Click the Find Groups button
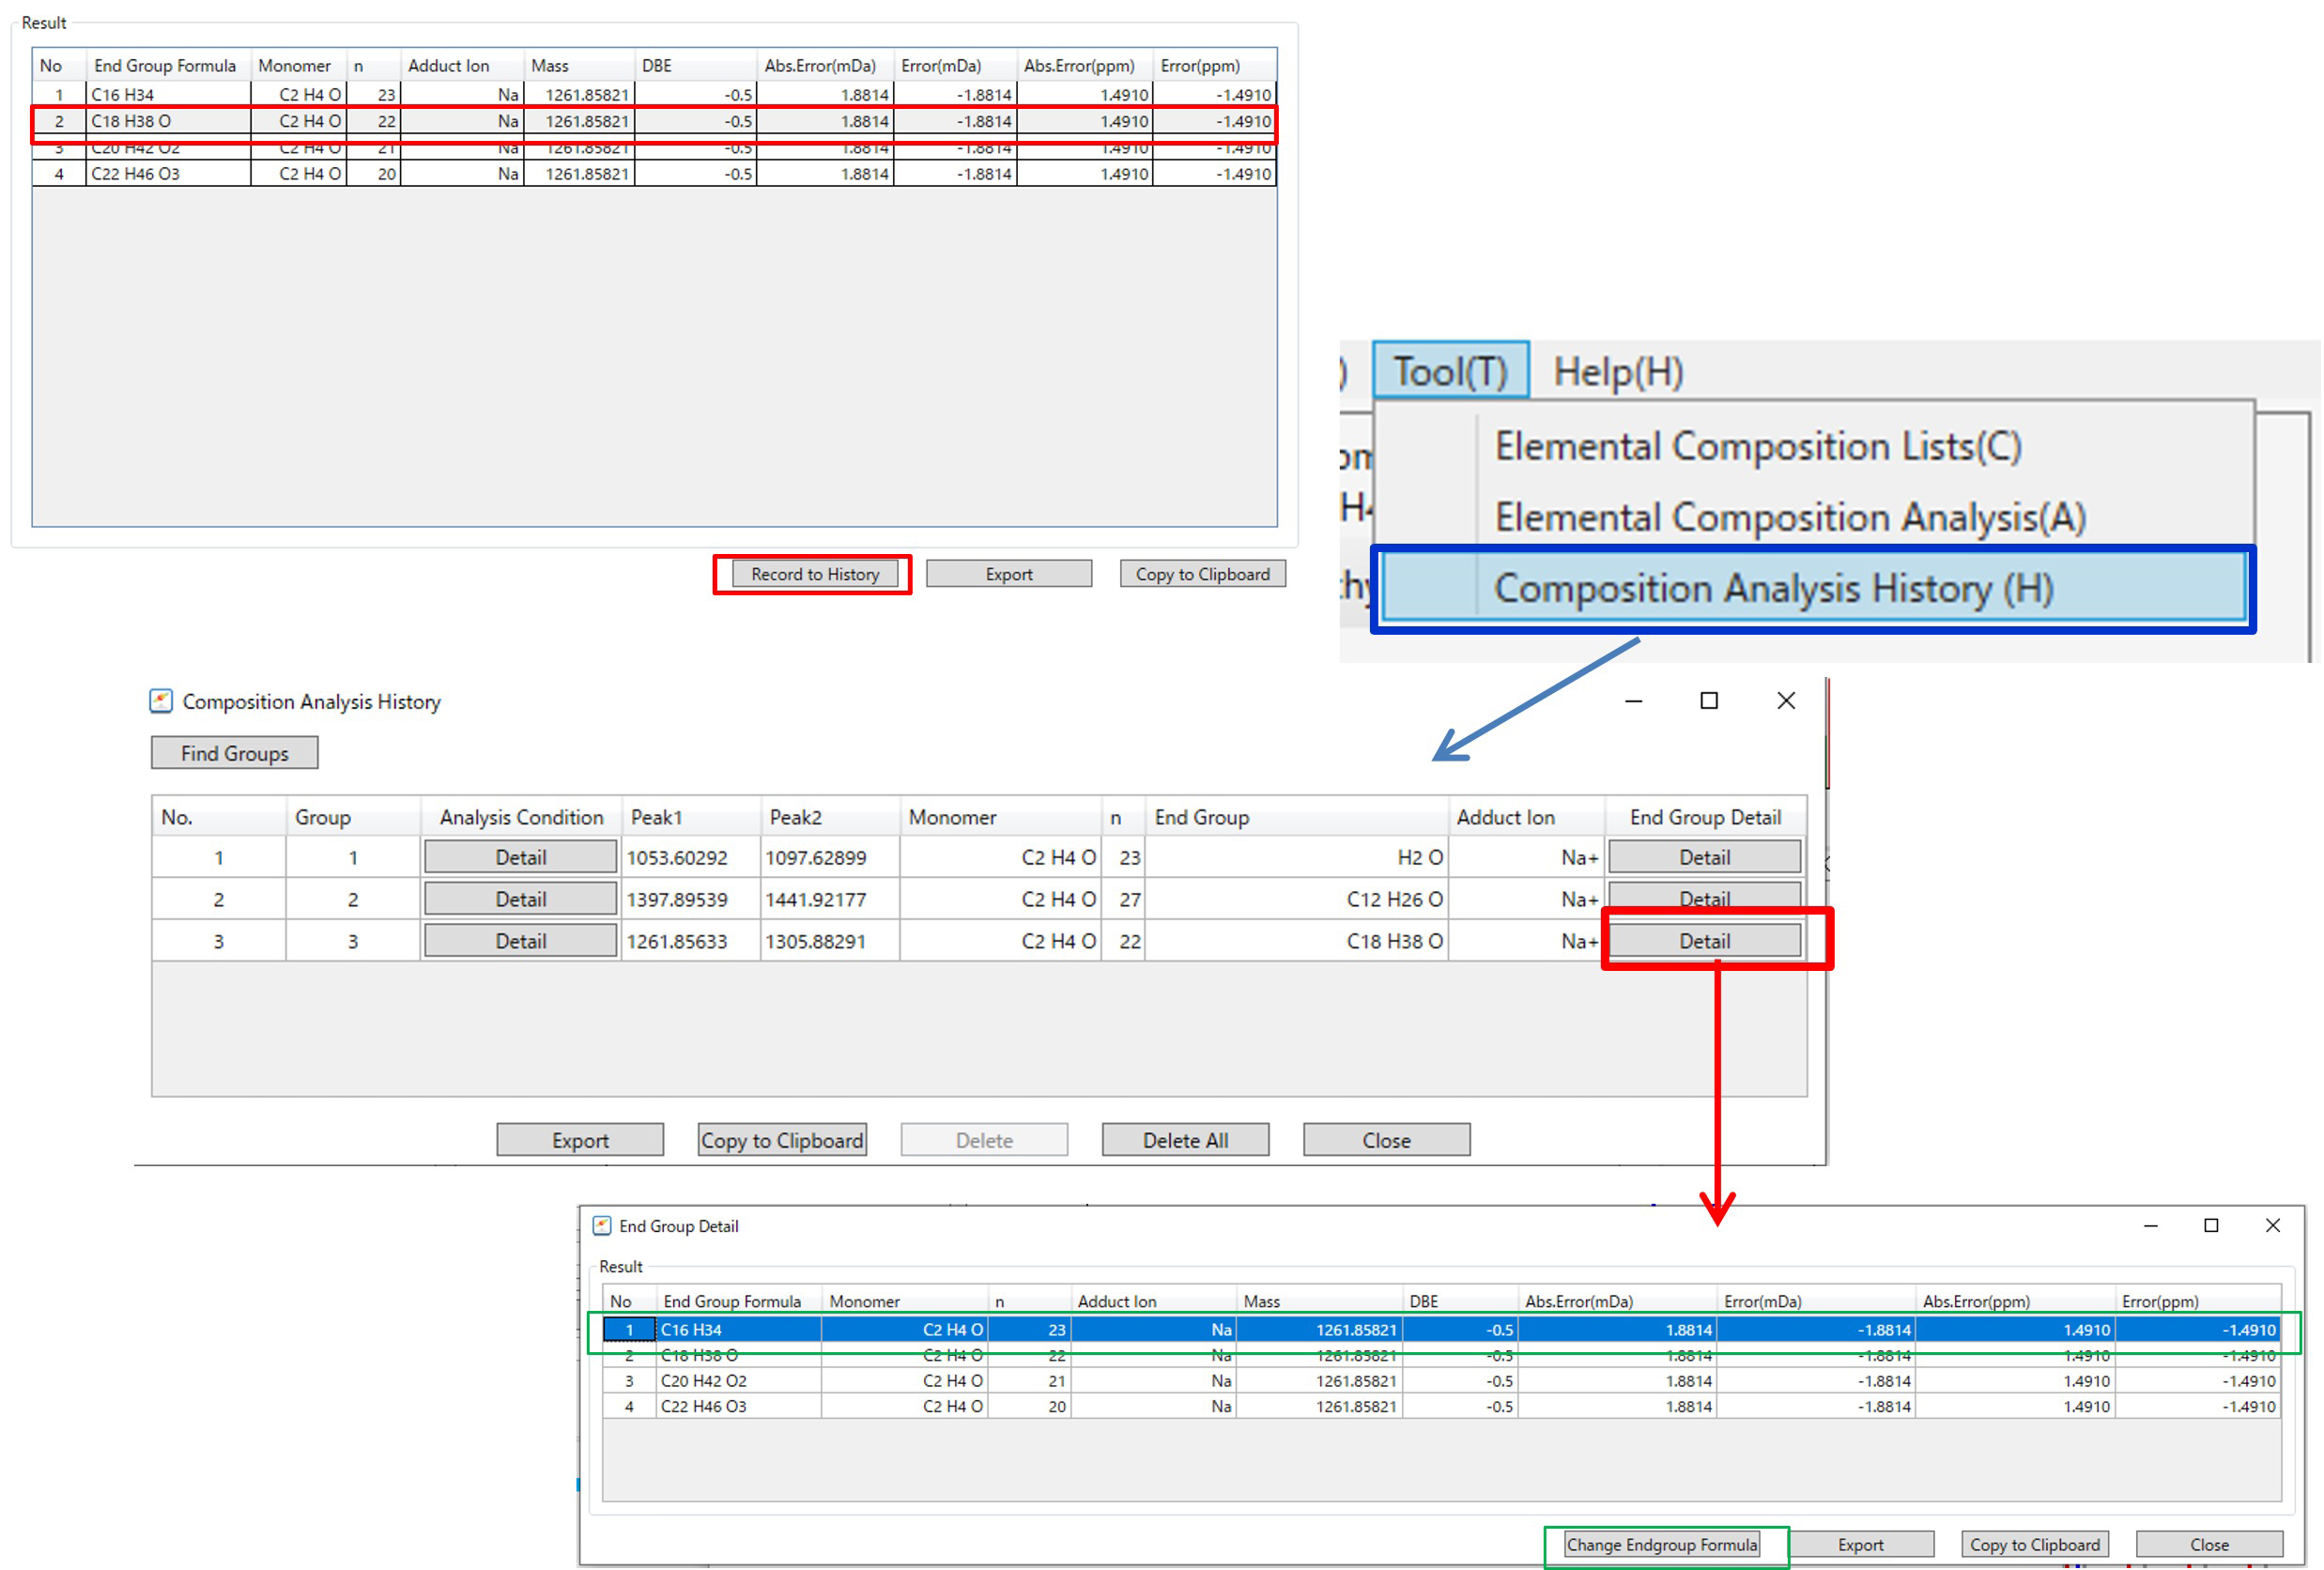This screenshot has width=2324, height=1570. point(234,753)
